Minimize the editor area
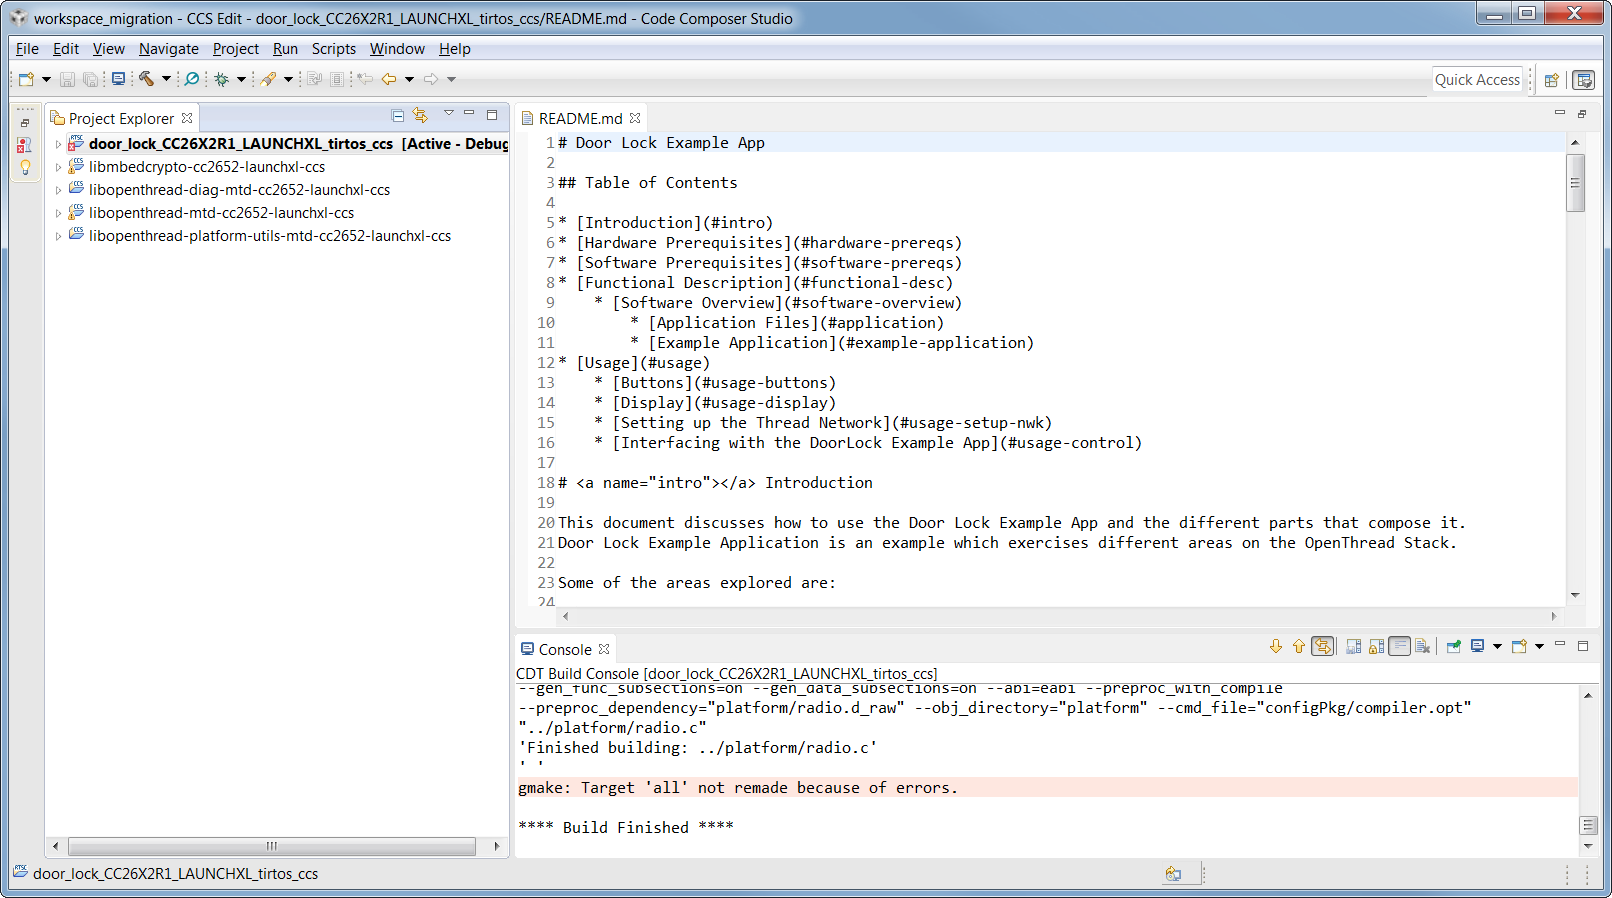 coord(1559,113)
